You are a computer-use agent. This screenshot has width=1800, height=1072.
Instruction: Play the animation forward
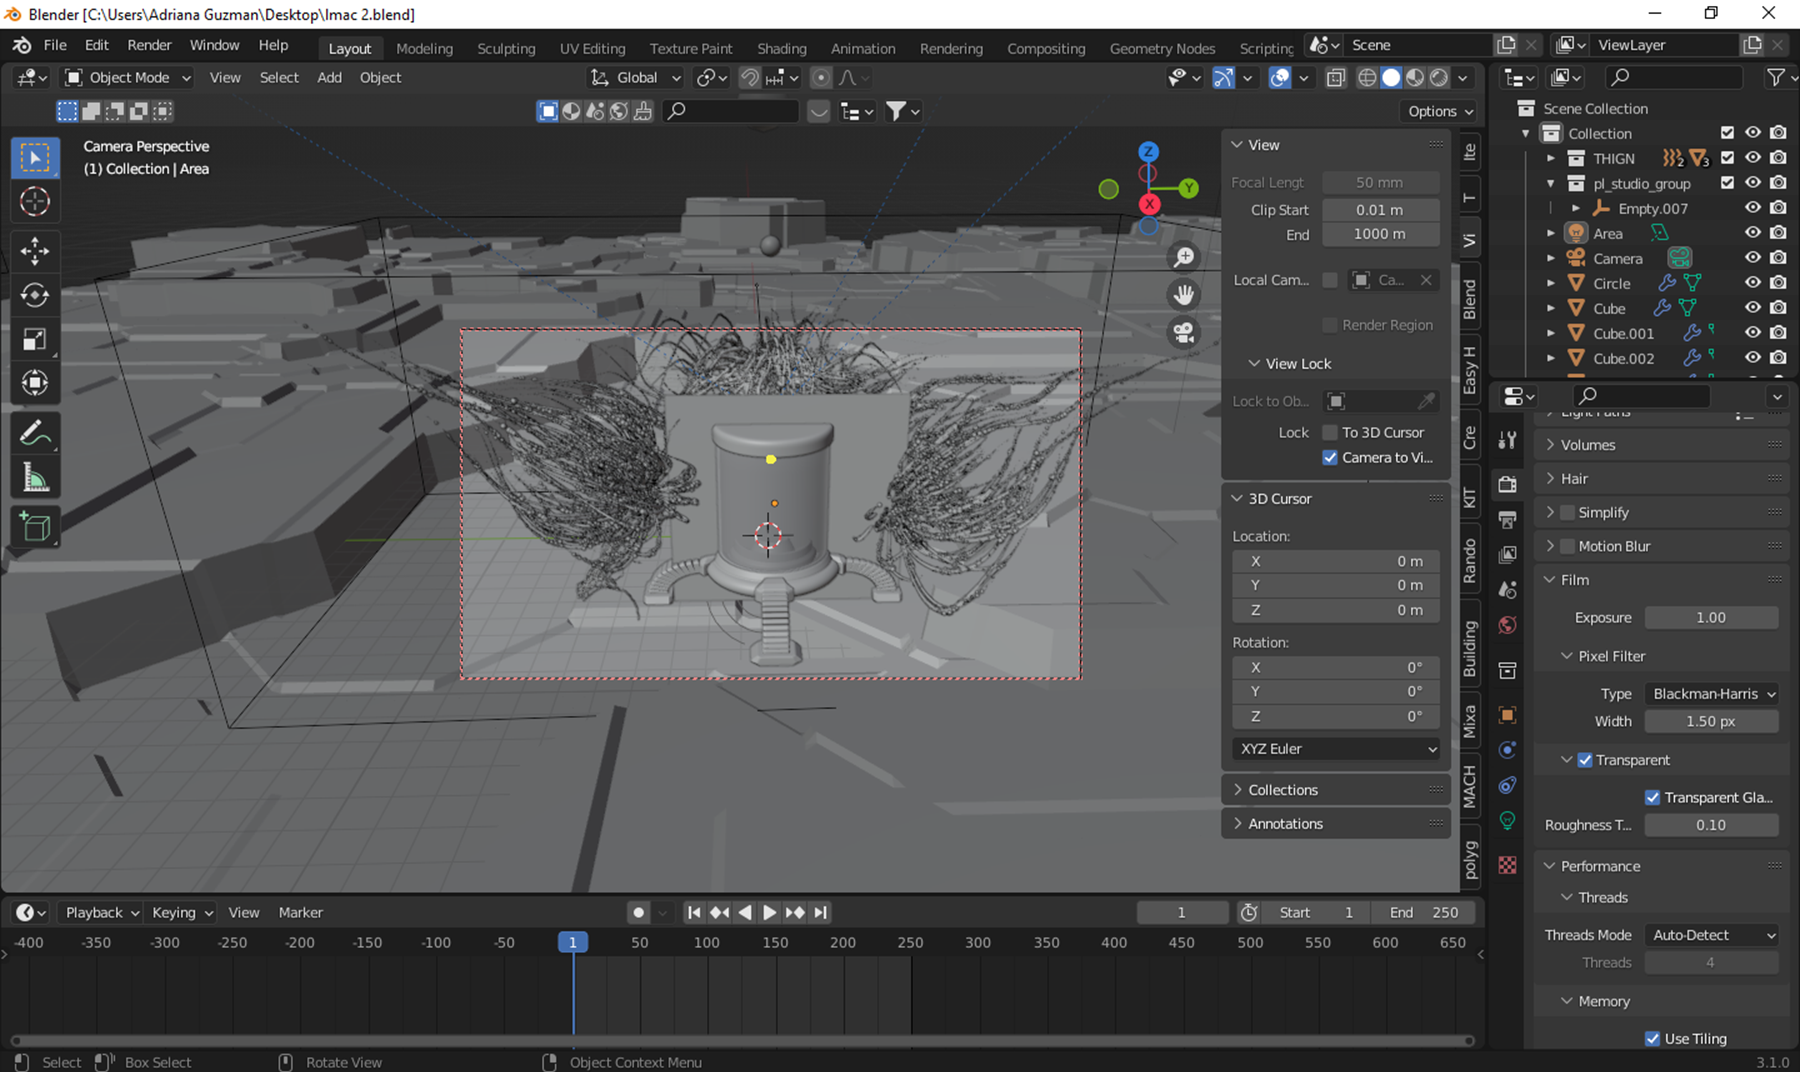769,912
